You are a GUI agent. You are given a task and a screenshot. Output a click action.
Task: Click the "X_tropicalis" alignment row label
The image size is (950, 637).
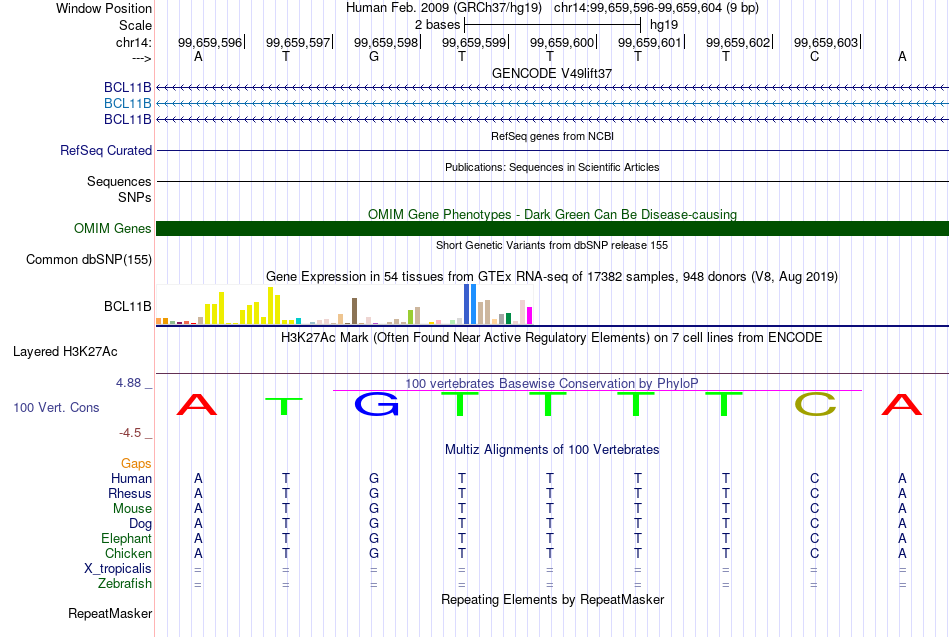[x=118, y=569]
